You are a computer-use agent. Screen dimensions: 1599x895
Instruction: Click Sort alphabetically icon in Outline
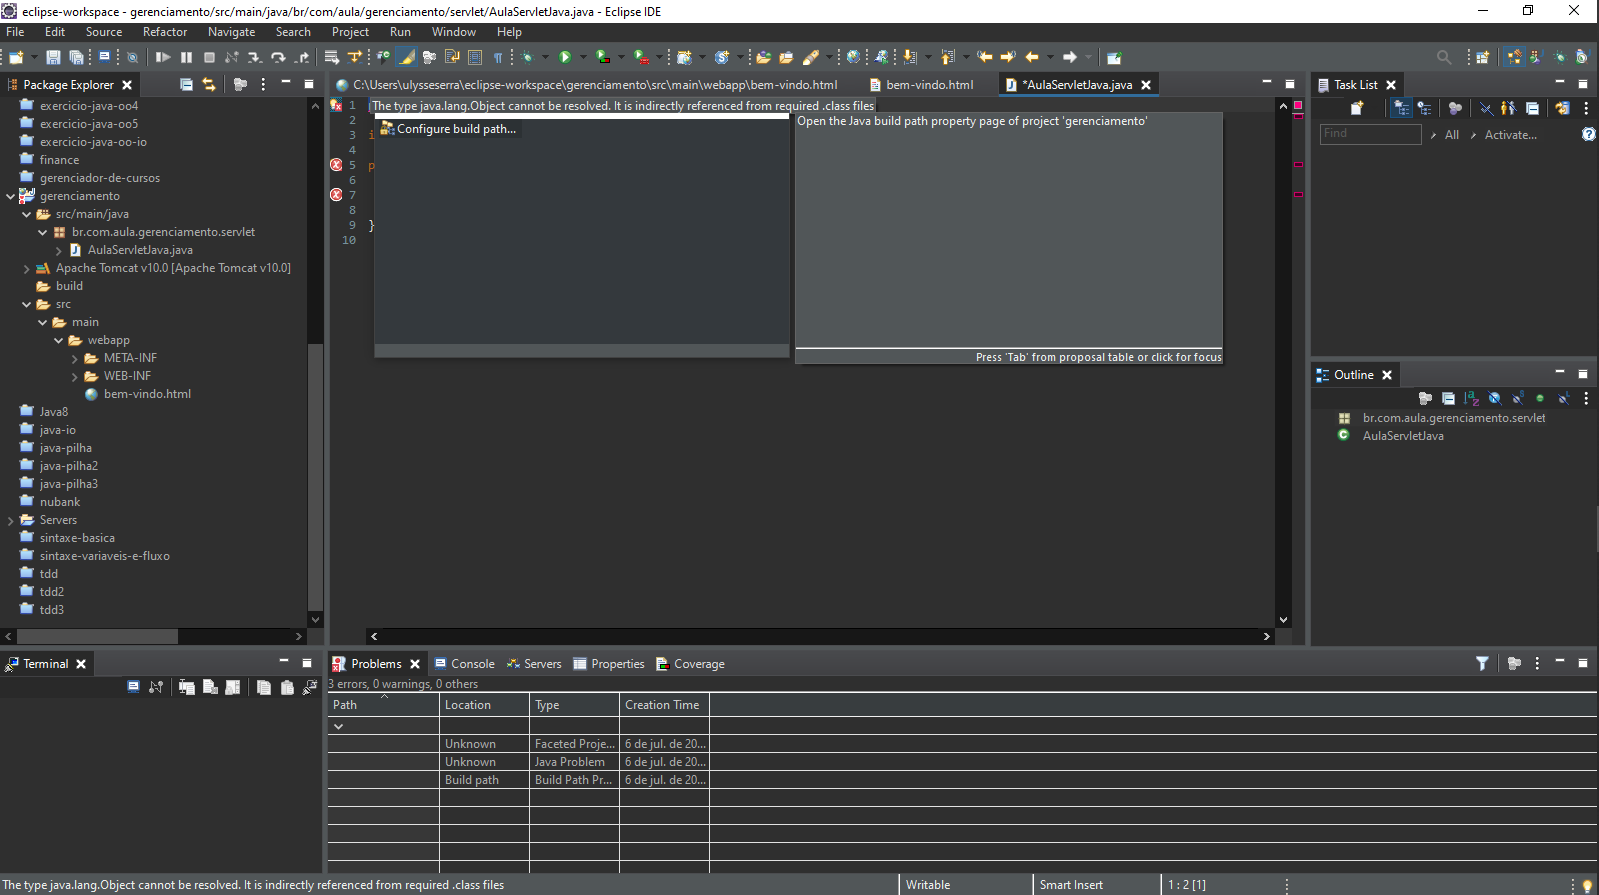(1471, 398)
